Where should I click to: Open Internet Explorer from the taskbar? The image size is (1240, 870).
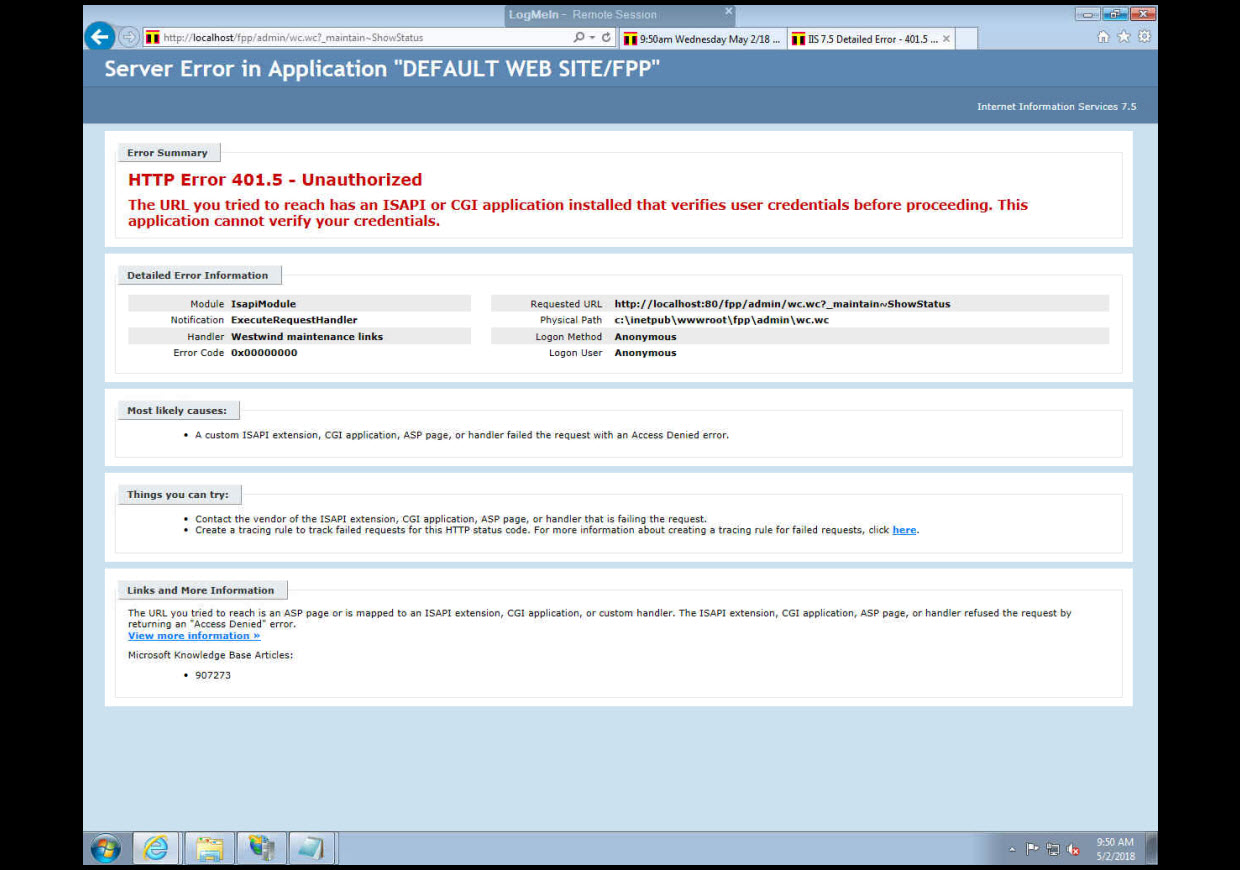[x=156, y=848]
